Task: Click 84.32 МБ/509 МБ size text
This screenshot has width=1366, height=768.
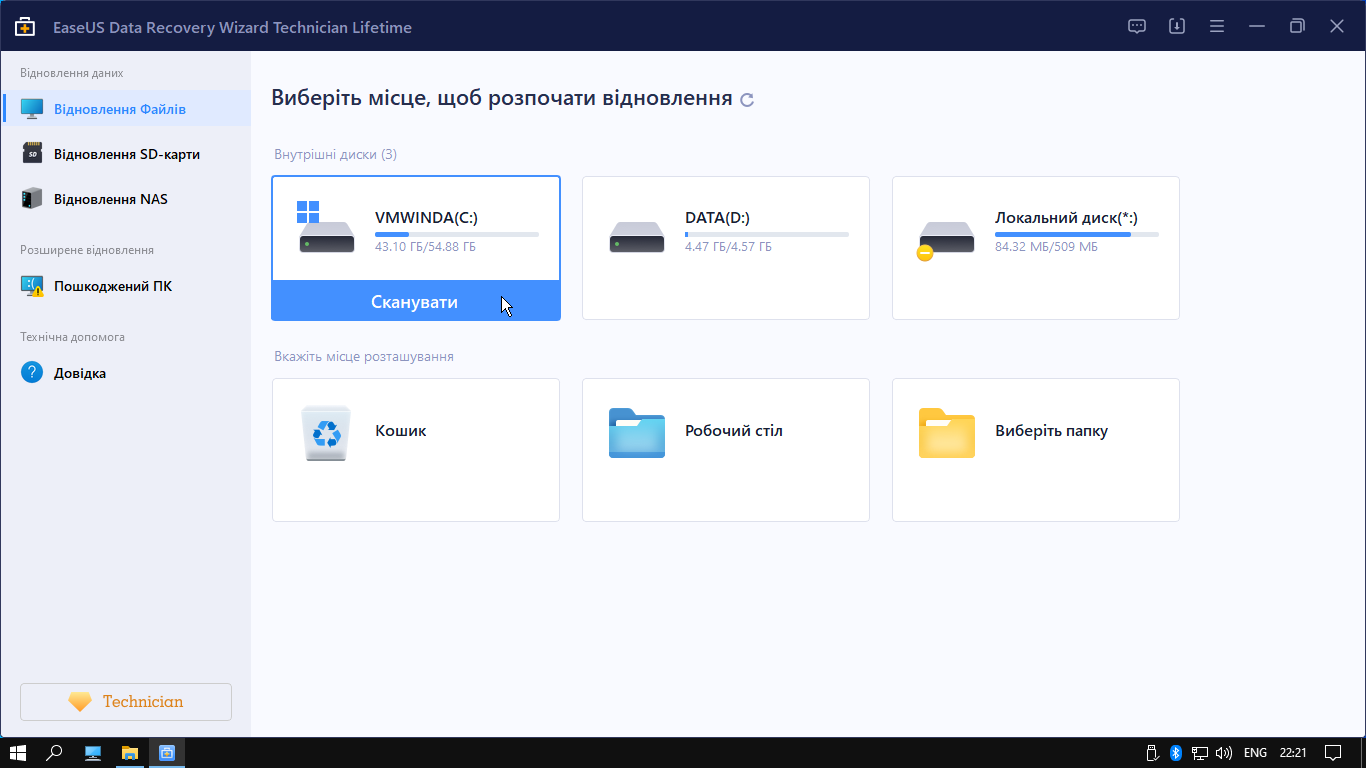Action: 1046,246
